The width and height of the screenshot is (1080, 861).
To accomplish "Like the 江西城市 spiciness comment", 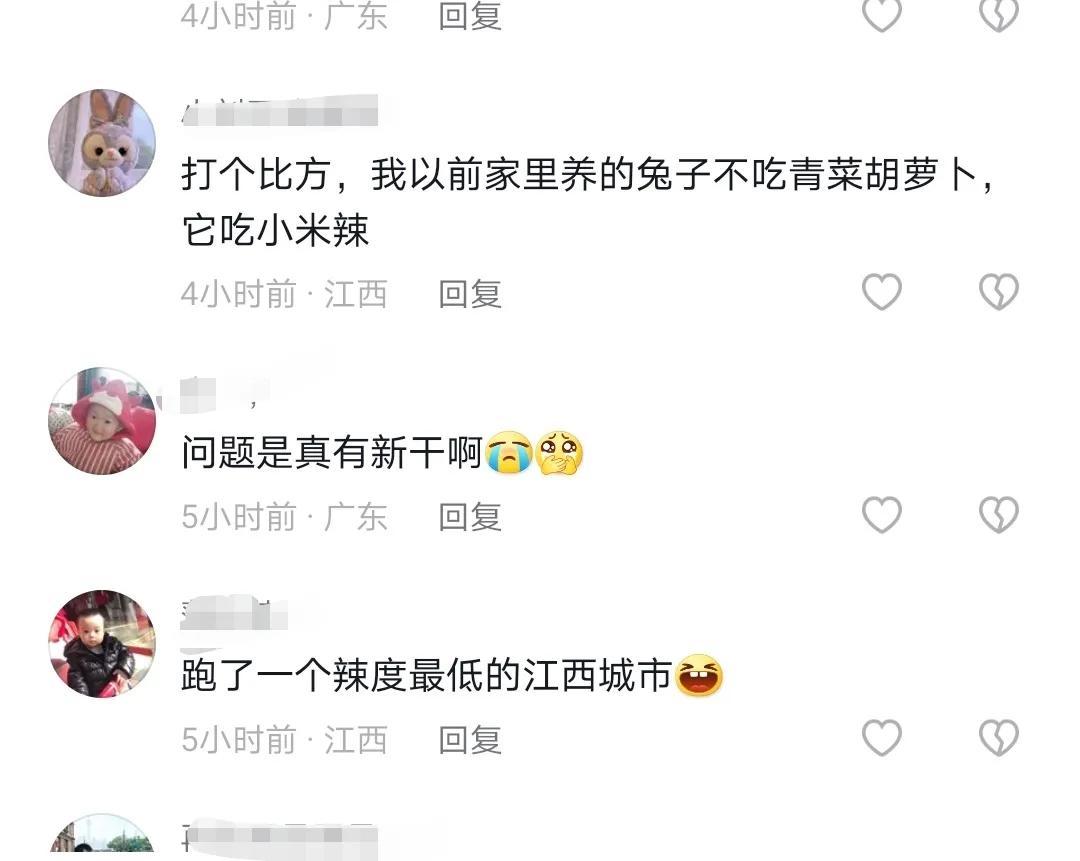I will pyautogui.click(x=882, y=738).
